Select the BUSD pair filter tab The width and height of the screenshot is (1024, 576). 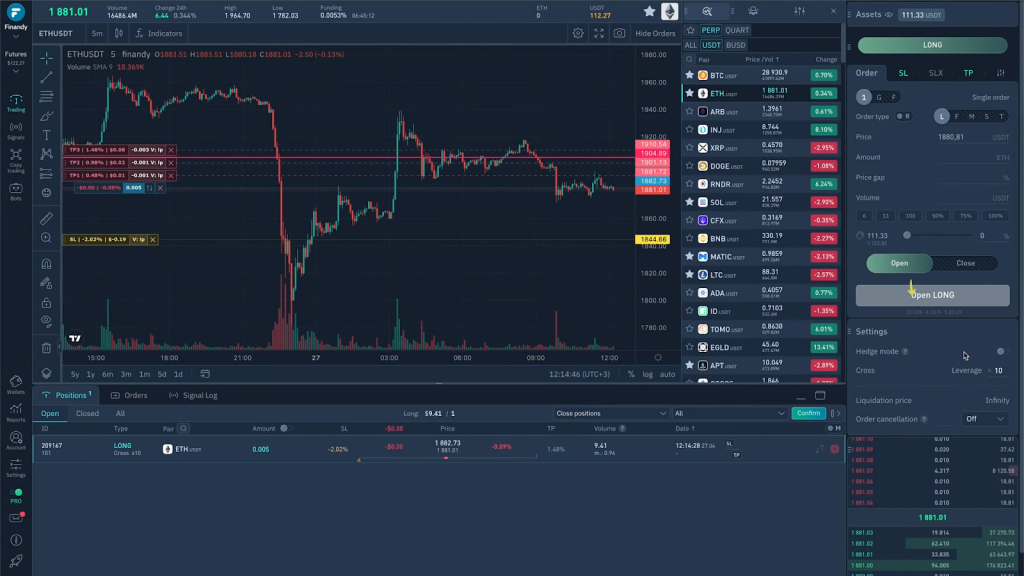pyautogui.click(x=735, y=45)
